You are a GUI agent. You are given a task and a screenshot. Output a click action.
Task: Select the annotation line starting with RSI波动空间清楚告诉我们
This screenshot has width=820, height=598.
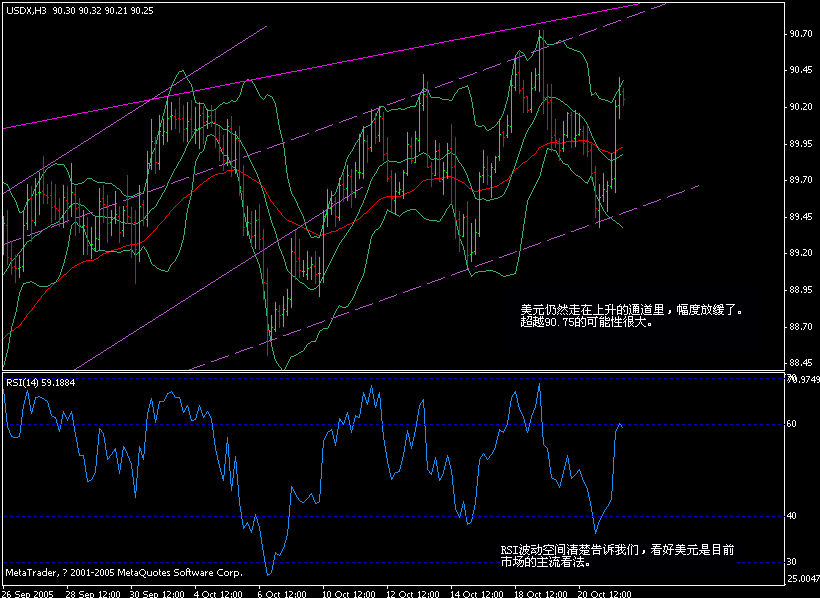tap(617, 550)
